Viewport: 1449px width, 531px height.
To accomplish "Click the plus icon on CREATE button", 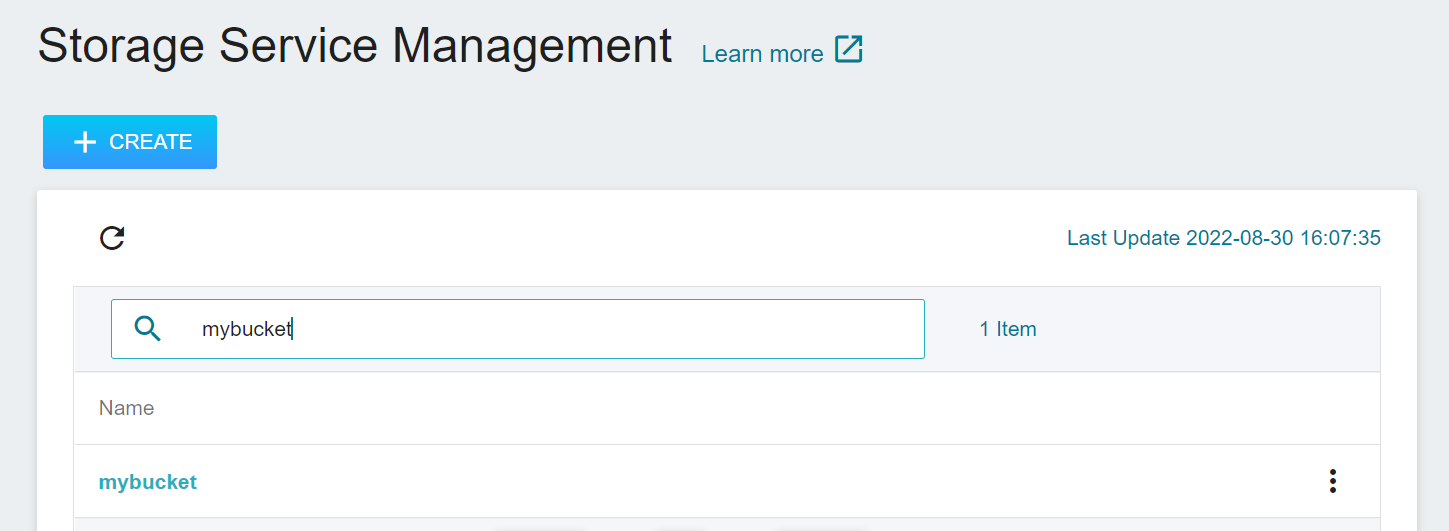I will (85, 143).
